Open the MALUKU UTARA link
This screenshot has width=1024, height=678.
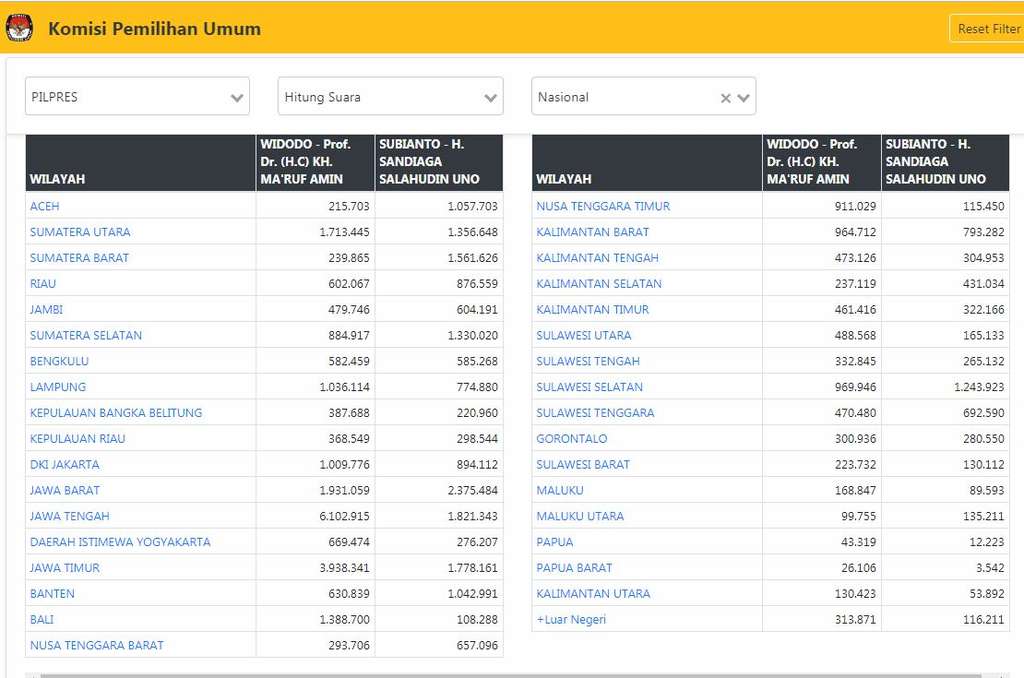click(580, 516)
